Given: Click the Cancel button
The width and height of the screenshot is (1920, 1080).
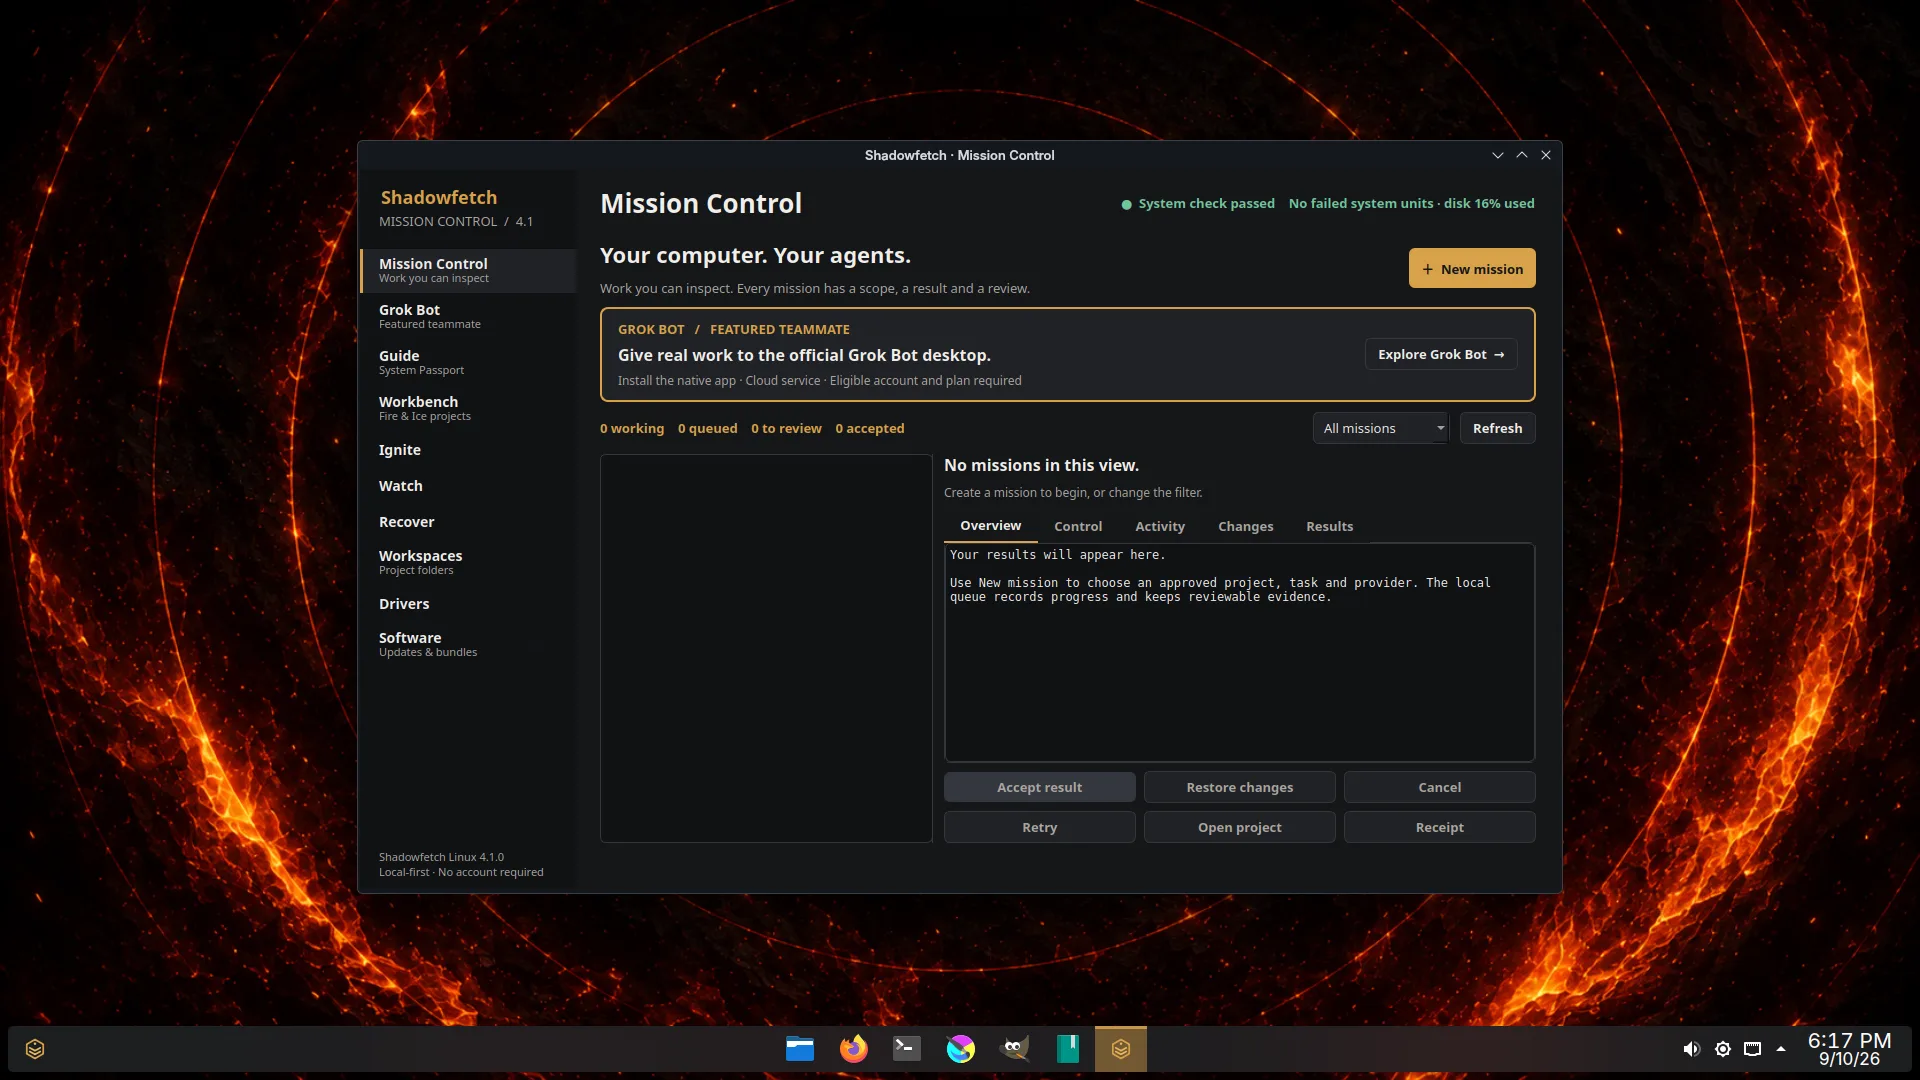Looking at the screenshot, I should tap(1439, 787).
